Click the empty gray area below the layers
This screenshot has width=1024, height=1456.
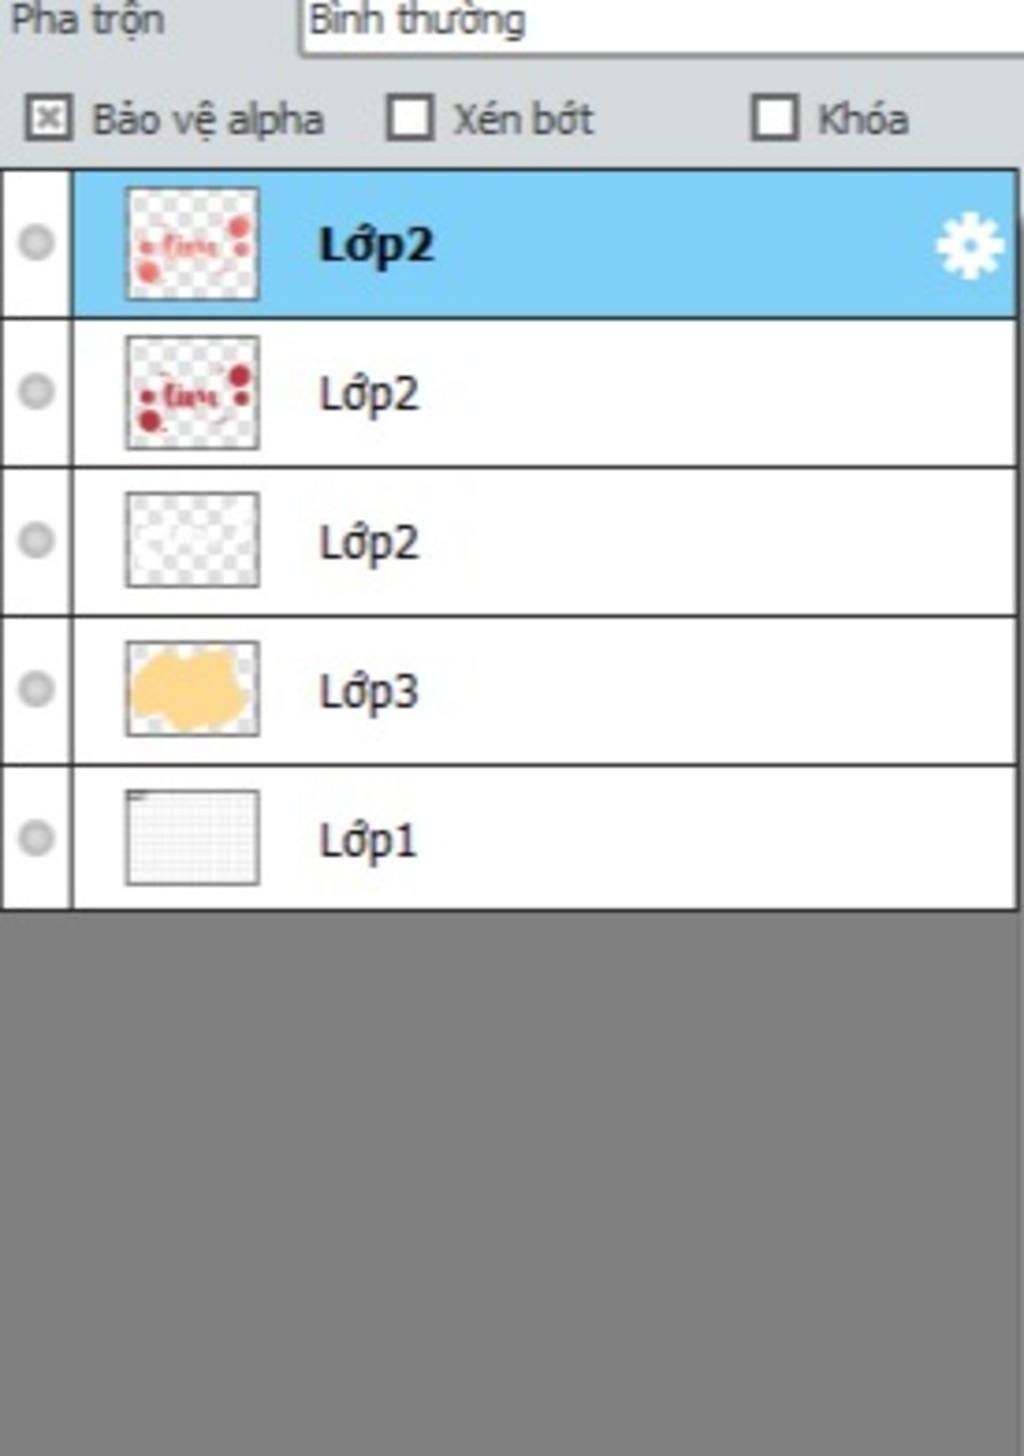click(x=512, y=1180)
